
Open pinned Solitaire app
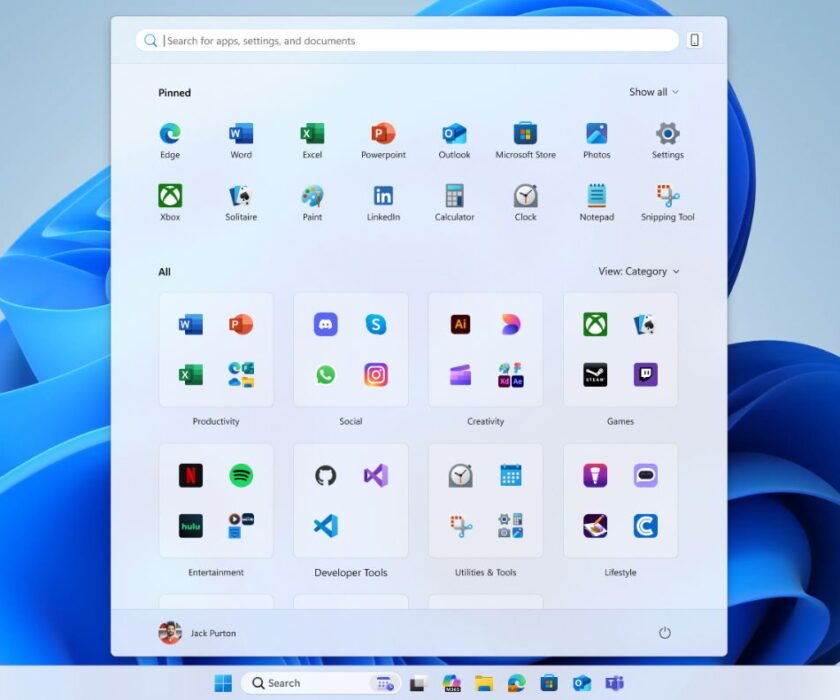241,196
